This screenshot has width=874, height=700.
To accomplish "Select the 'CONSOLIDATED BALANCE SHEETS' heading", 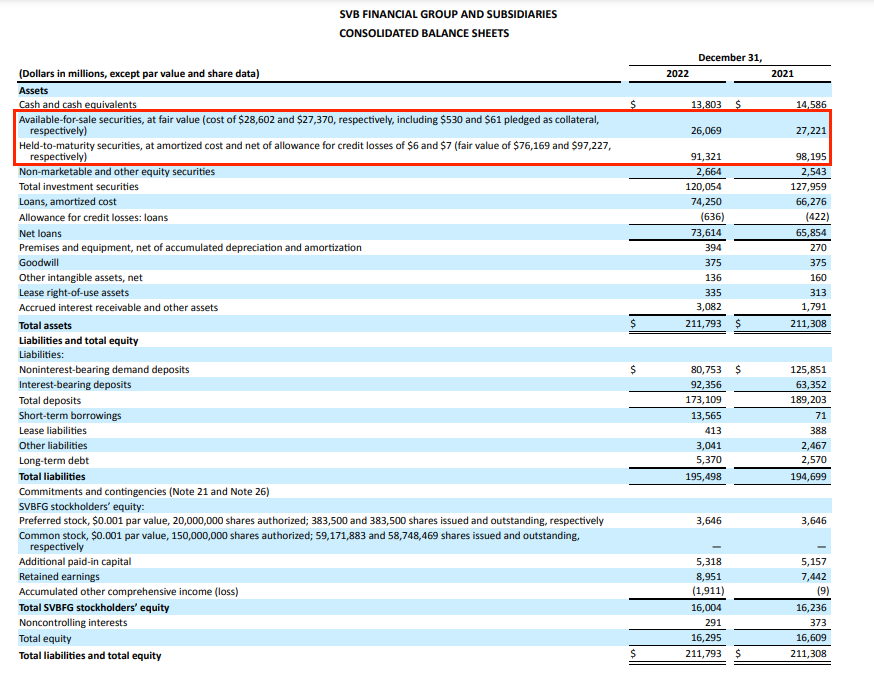I will [424, 33].
